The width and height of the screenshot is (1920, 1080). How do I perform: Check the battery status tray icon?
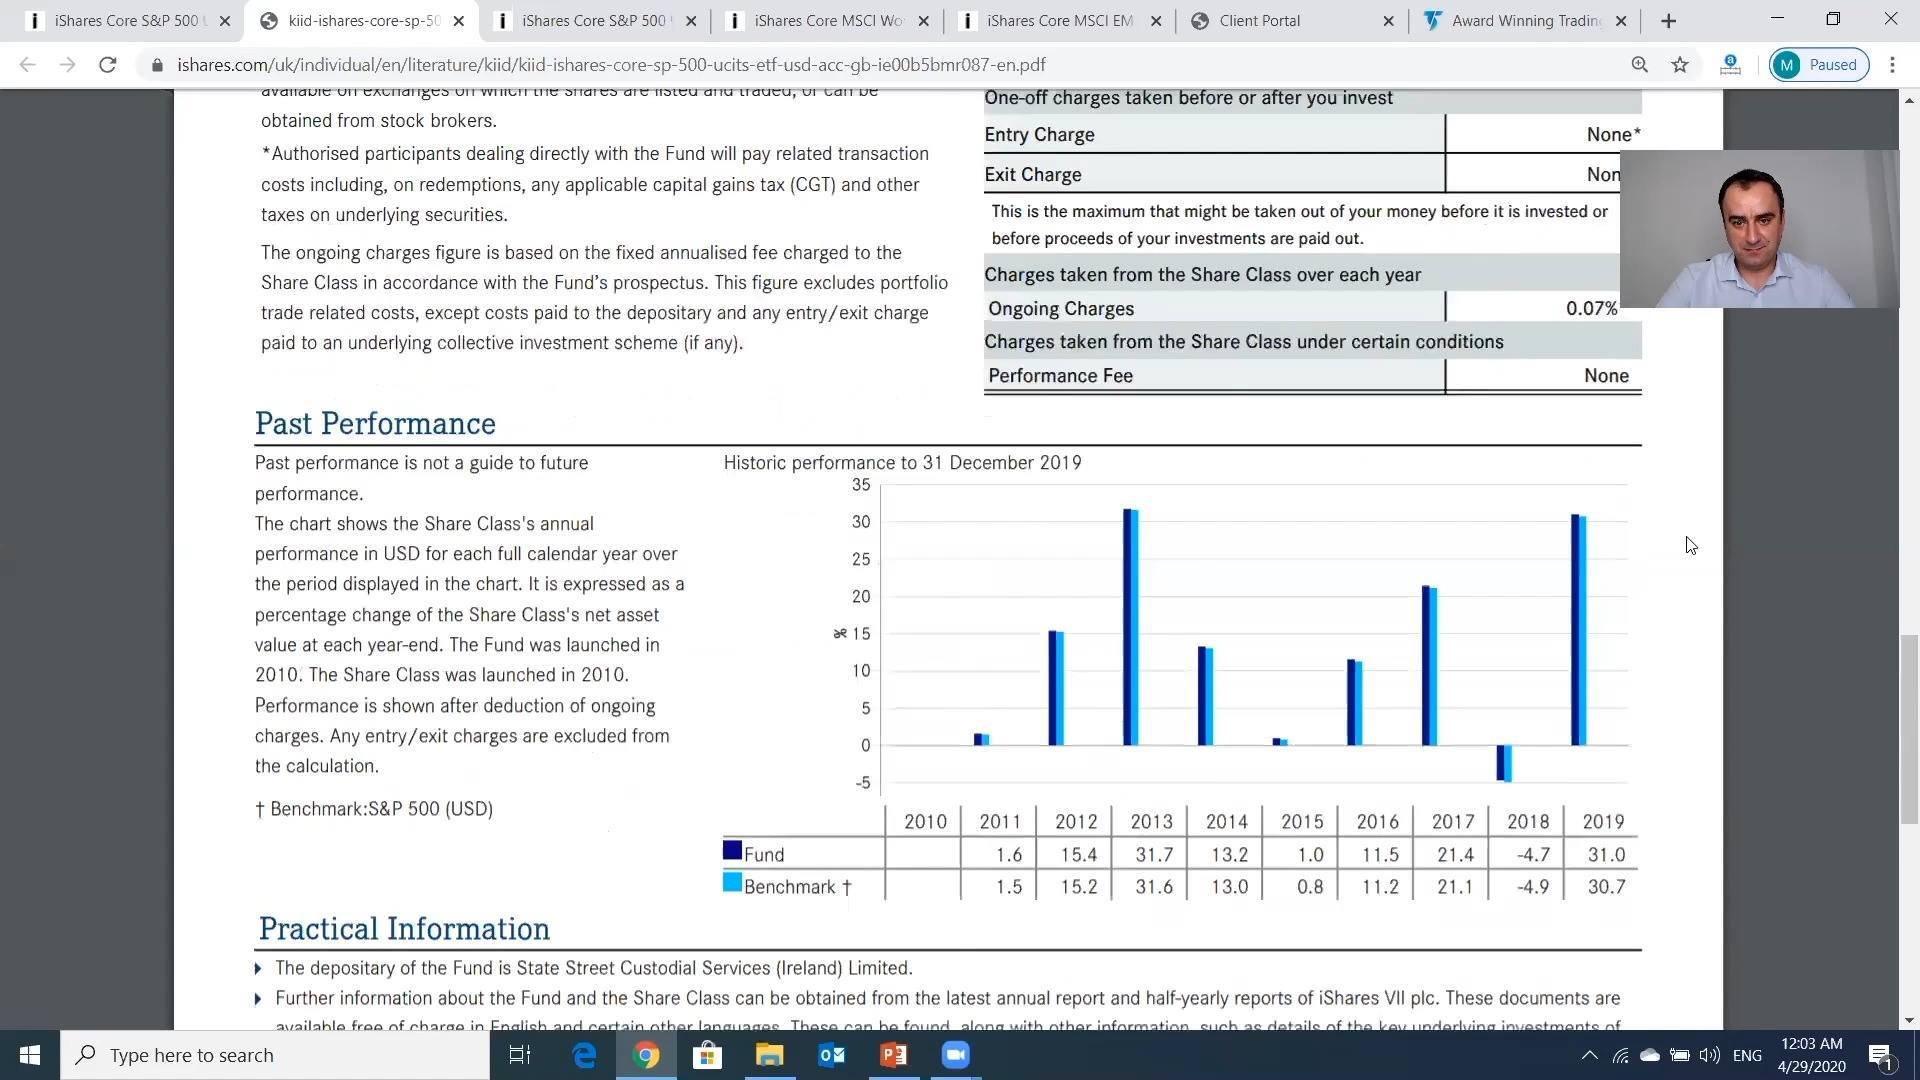[1680, 1055]
